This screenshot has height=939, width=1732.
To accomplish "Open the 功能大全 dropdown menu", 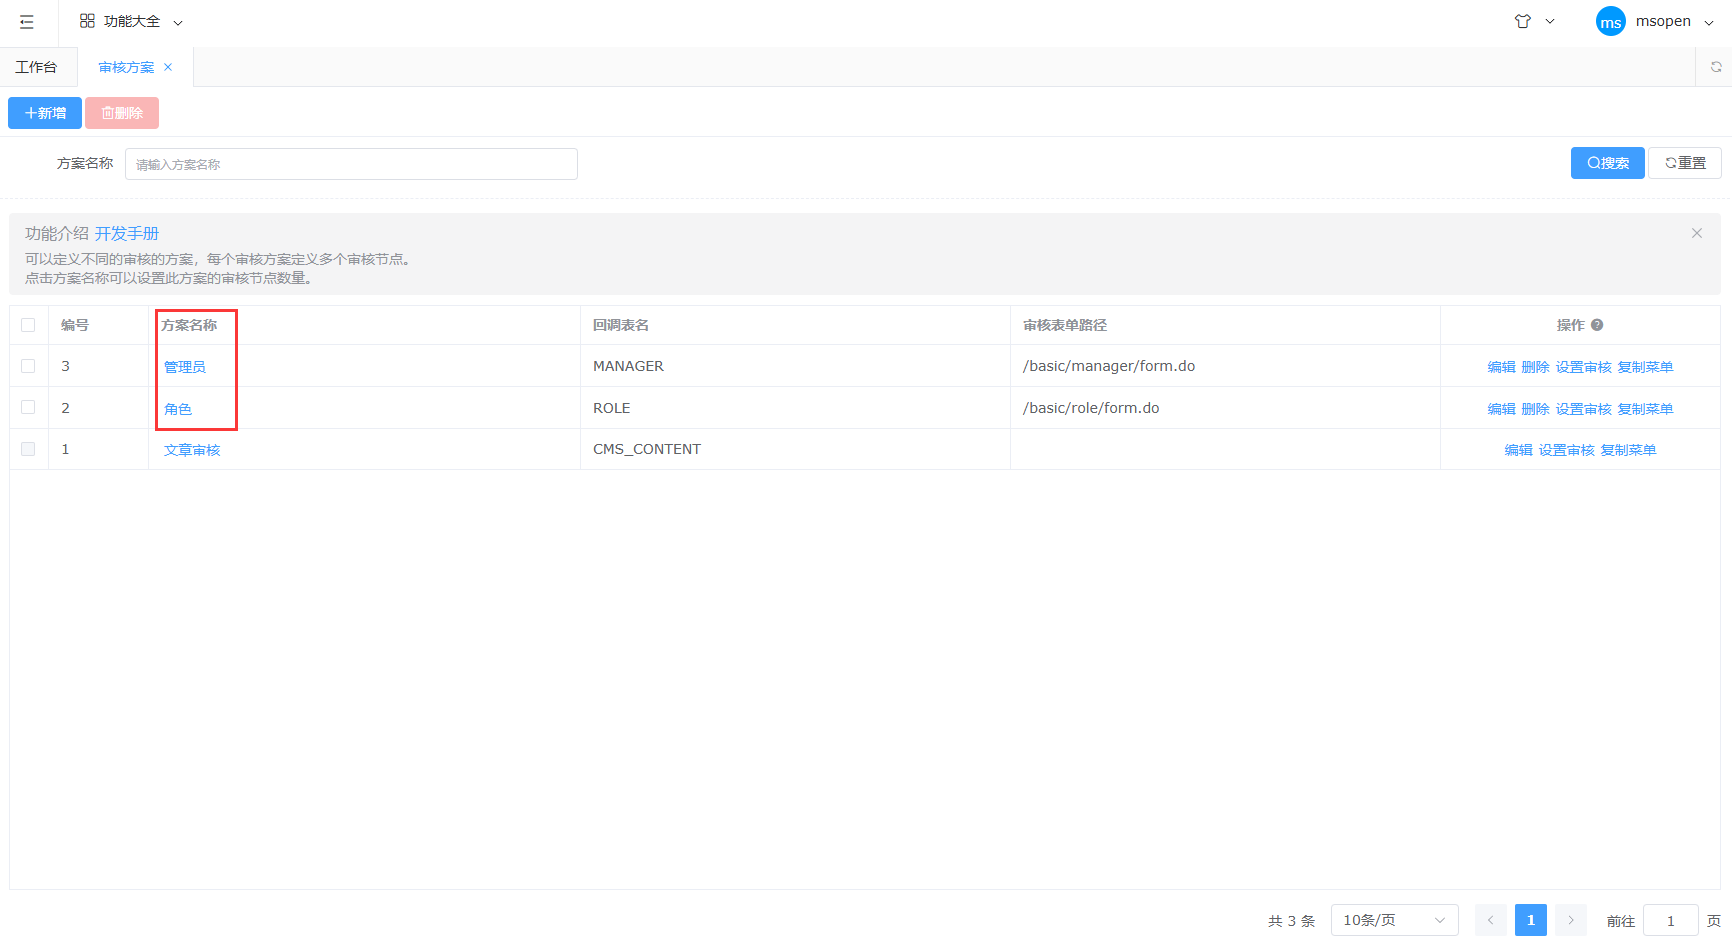I will [131, 22].
